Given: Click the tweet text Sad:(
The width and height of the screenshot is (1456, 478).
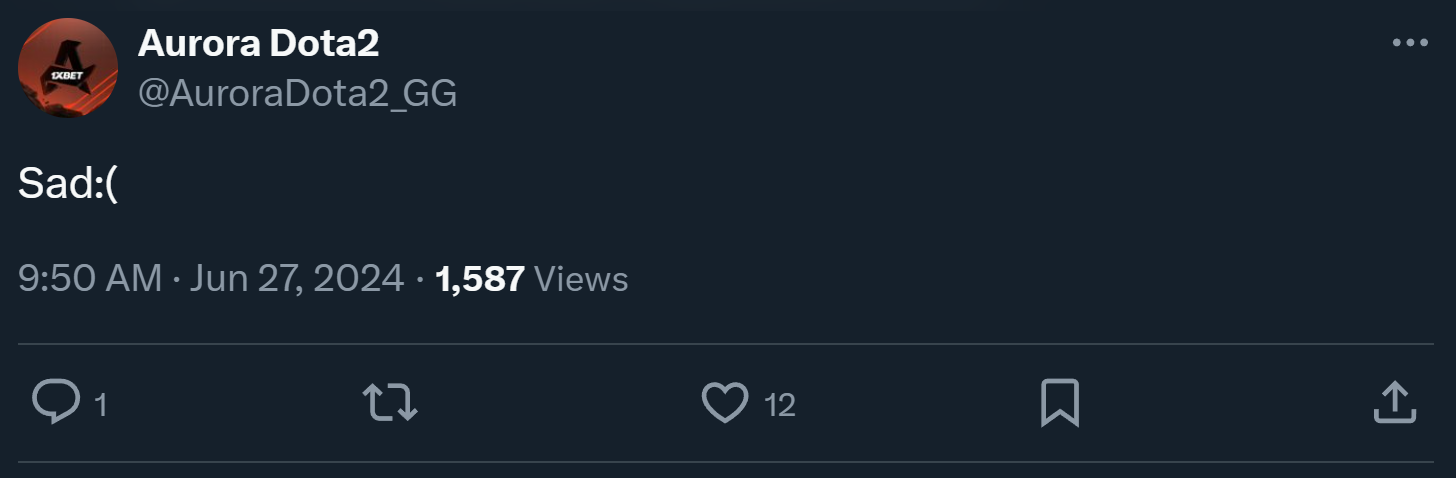Looking at the screenshot, I should 68,184.
